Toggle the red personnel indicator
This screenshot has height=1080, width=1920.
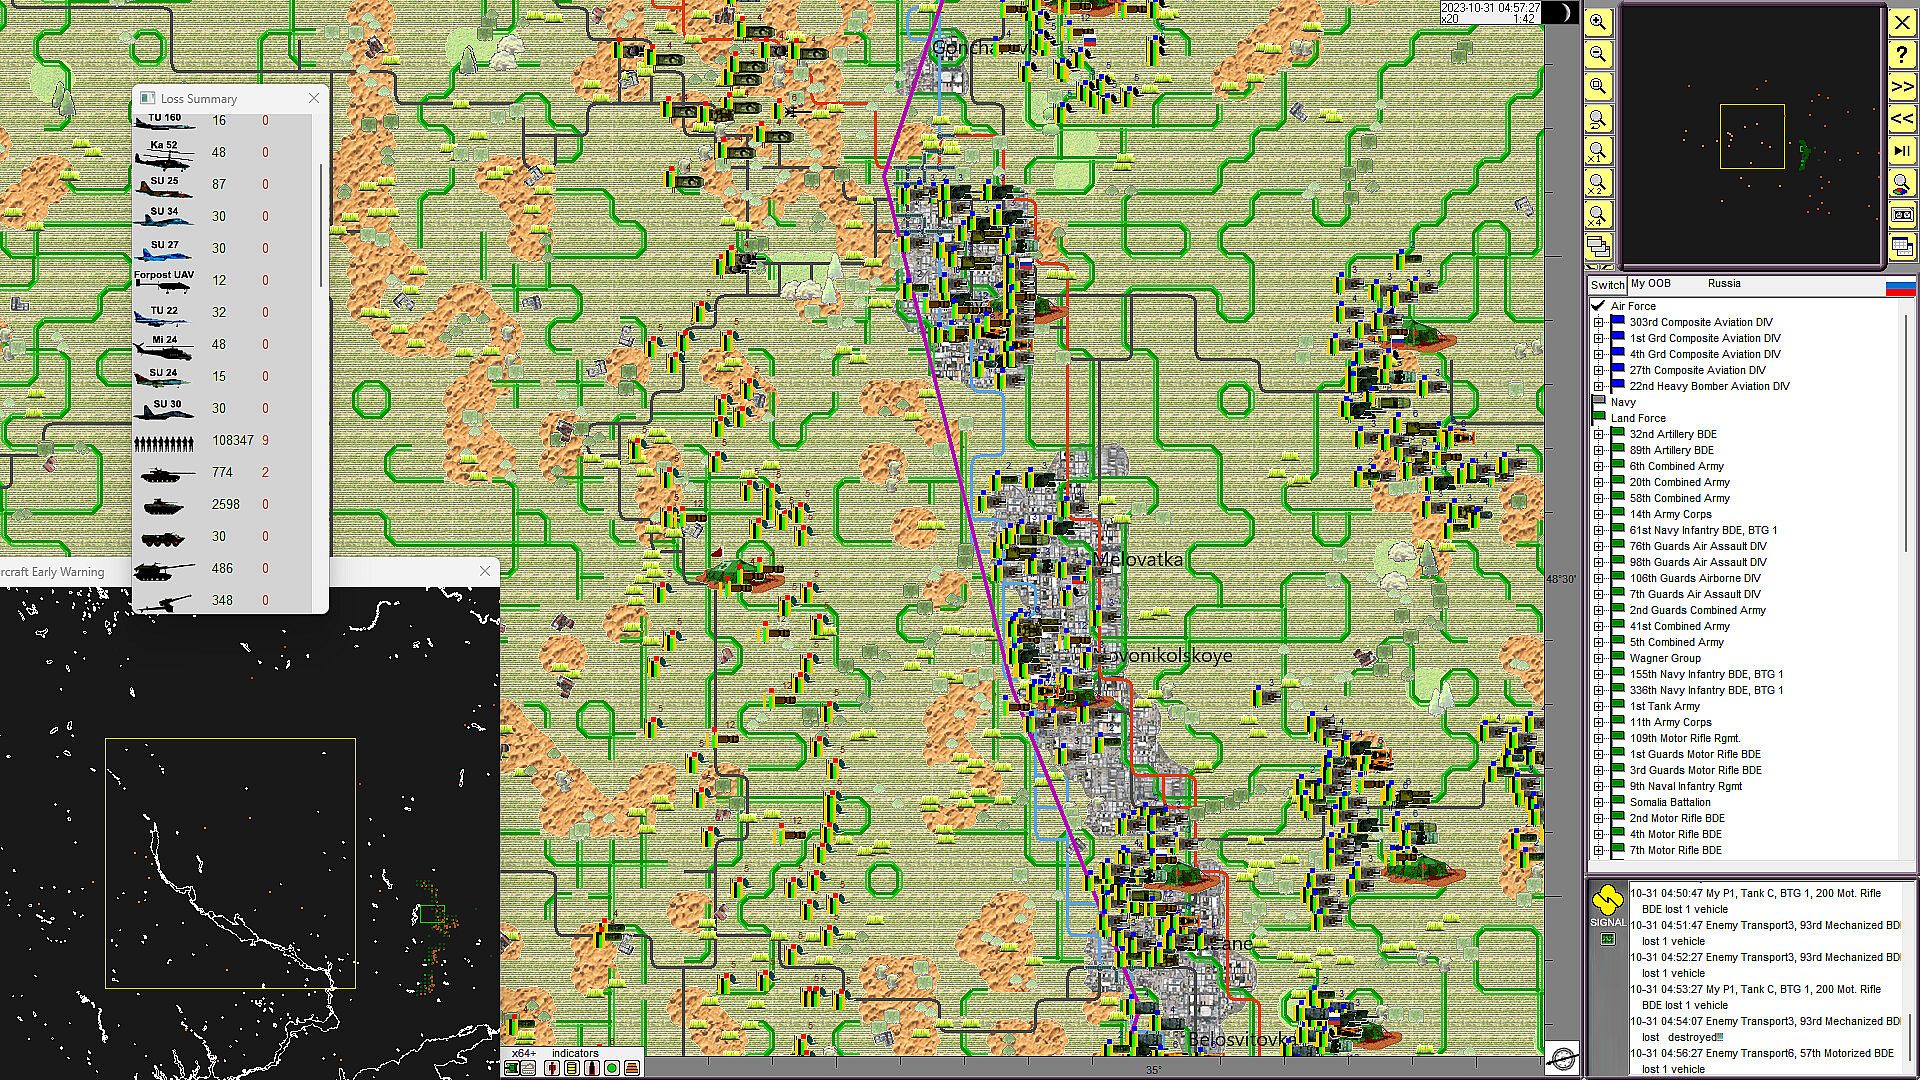point(552,1068)
